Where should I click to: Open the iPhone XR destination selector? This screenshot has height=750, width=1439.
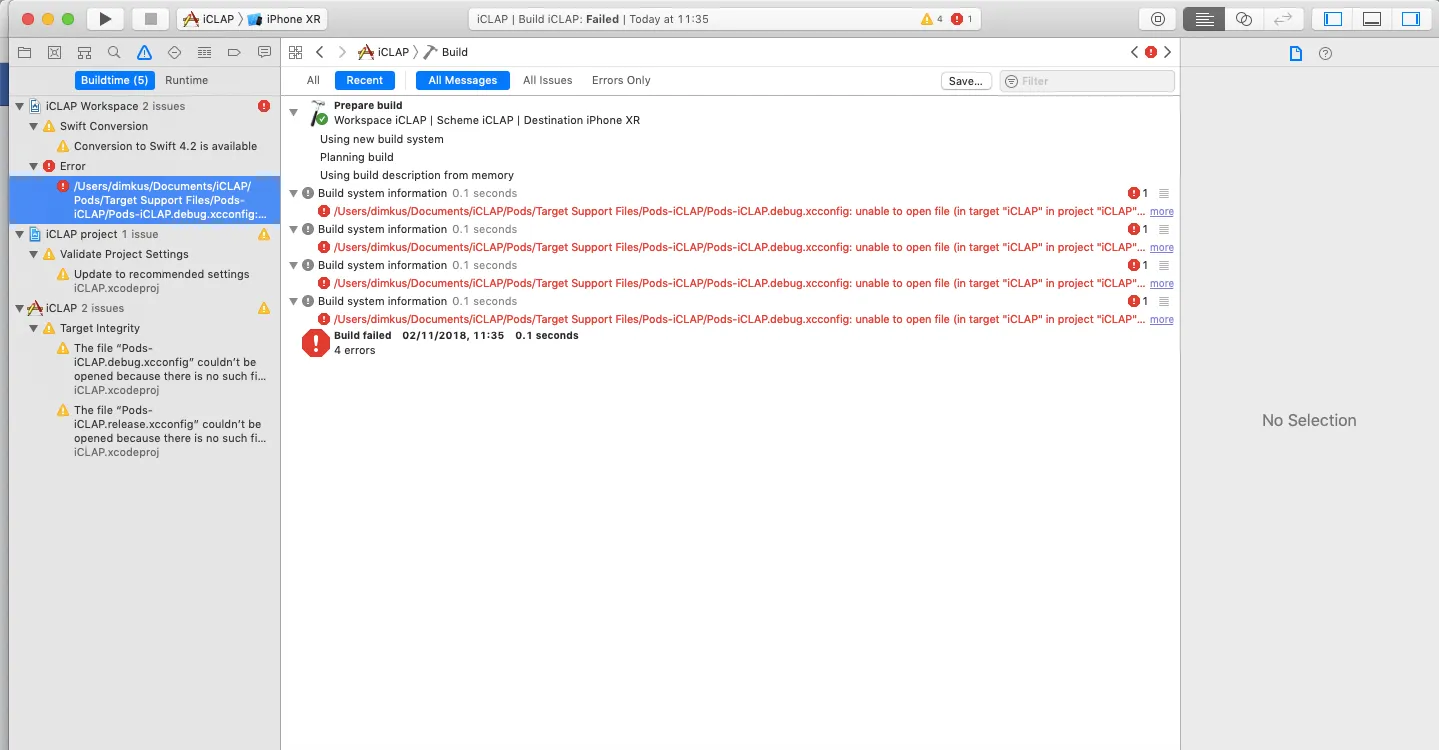click(x=284, y=19)
